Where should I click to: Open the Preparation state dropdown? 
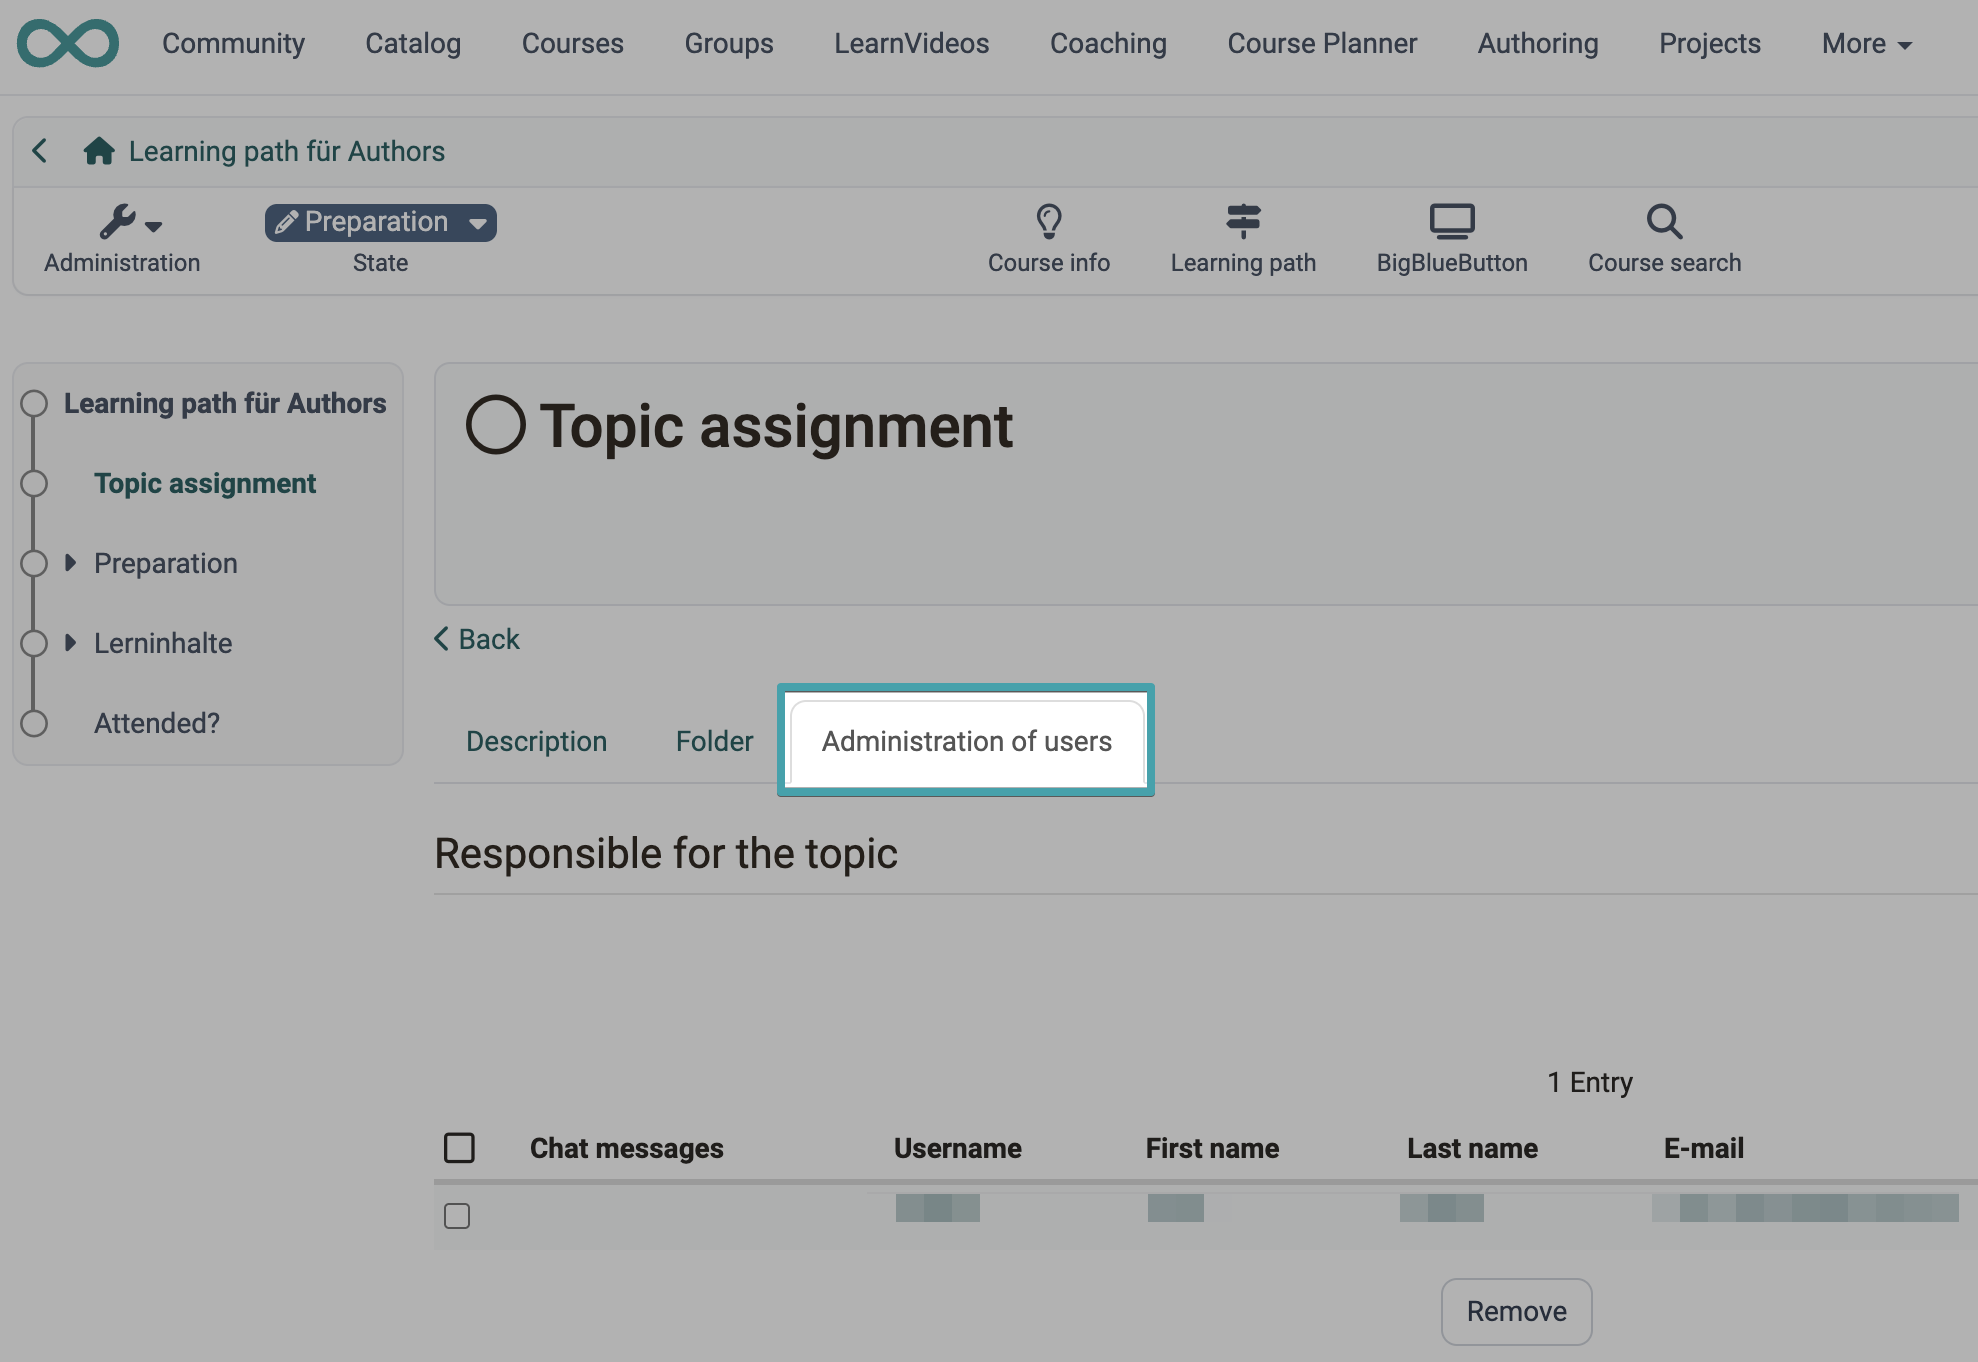click(380, 222)
